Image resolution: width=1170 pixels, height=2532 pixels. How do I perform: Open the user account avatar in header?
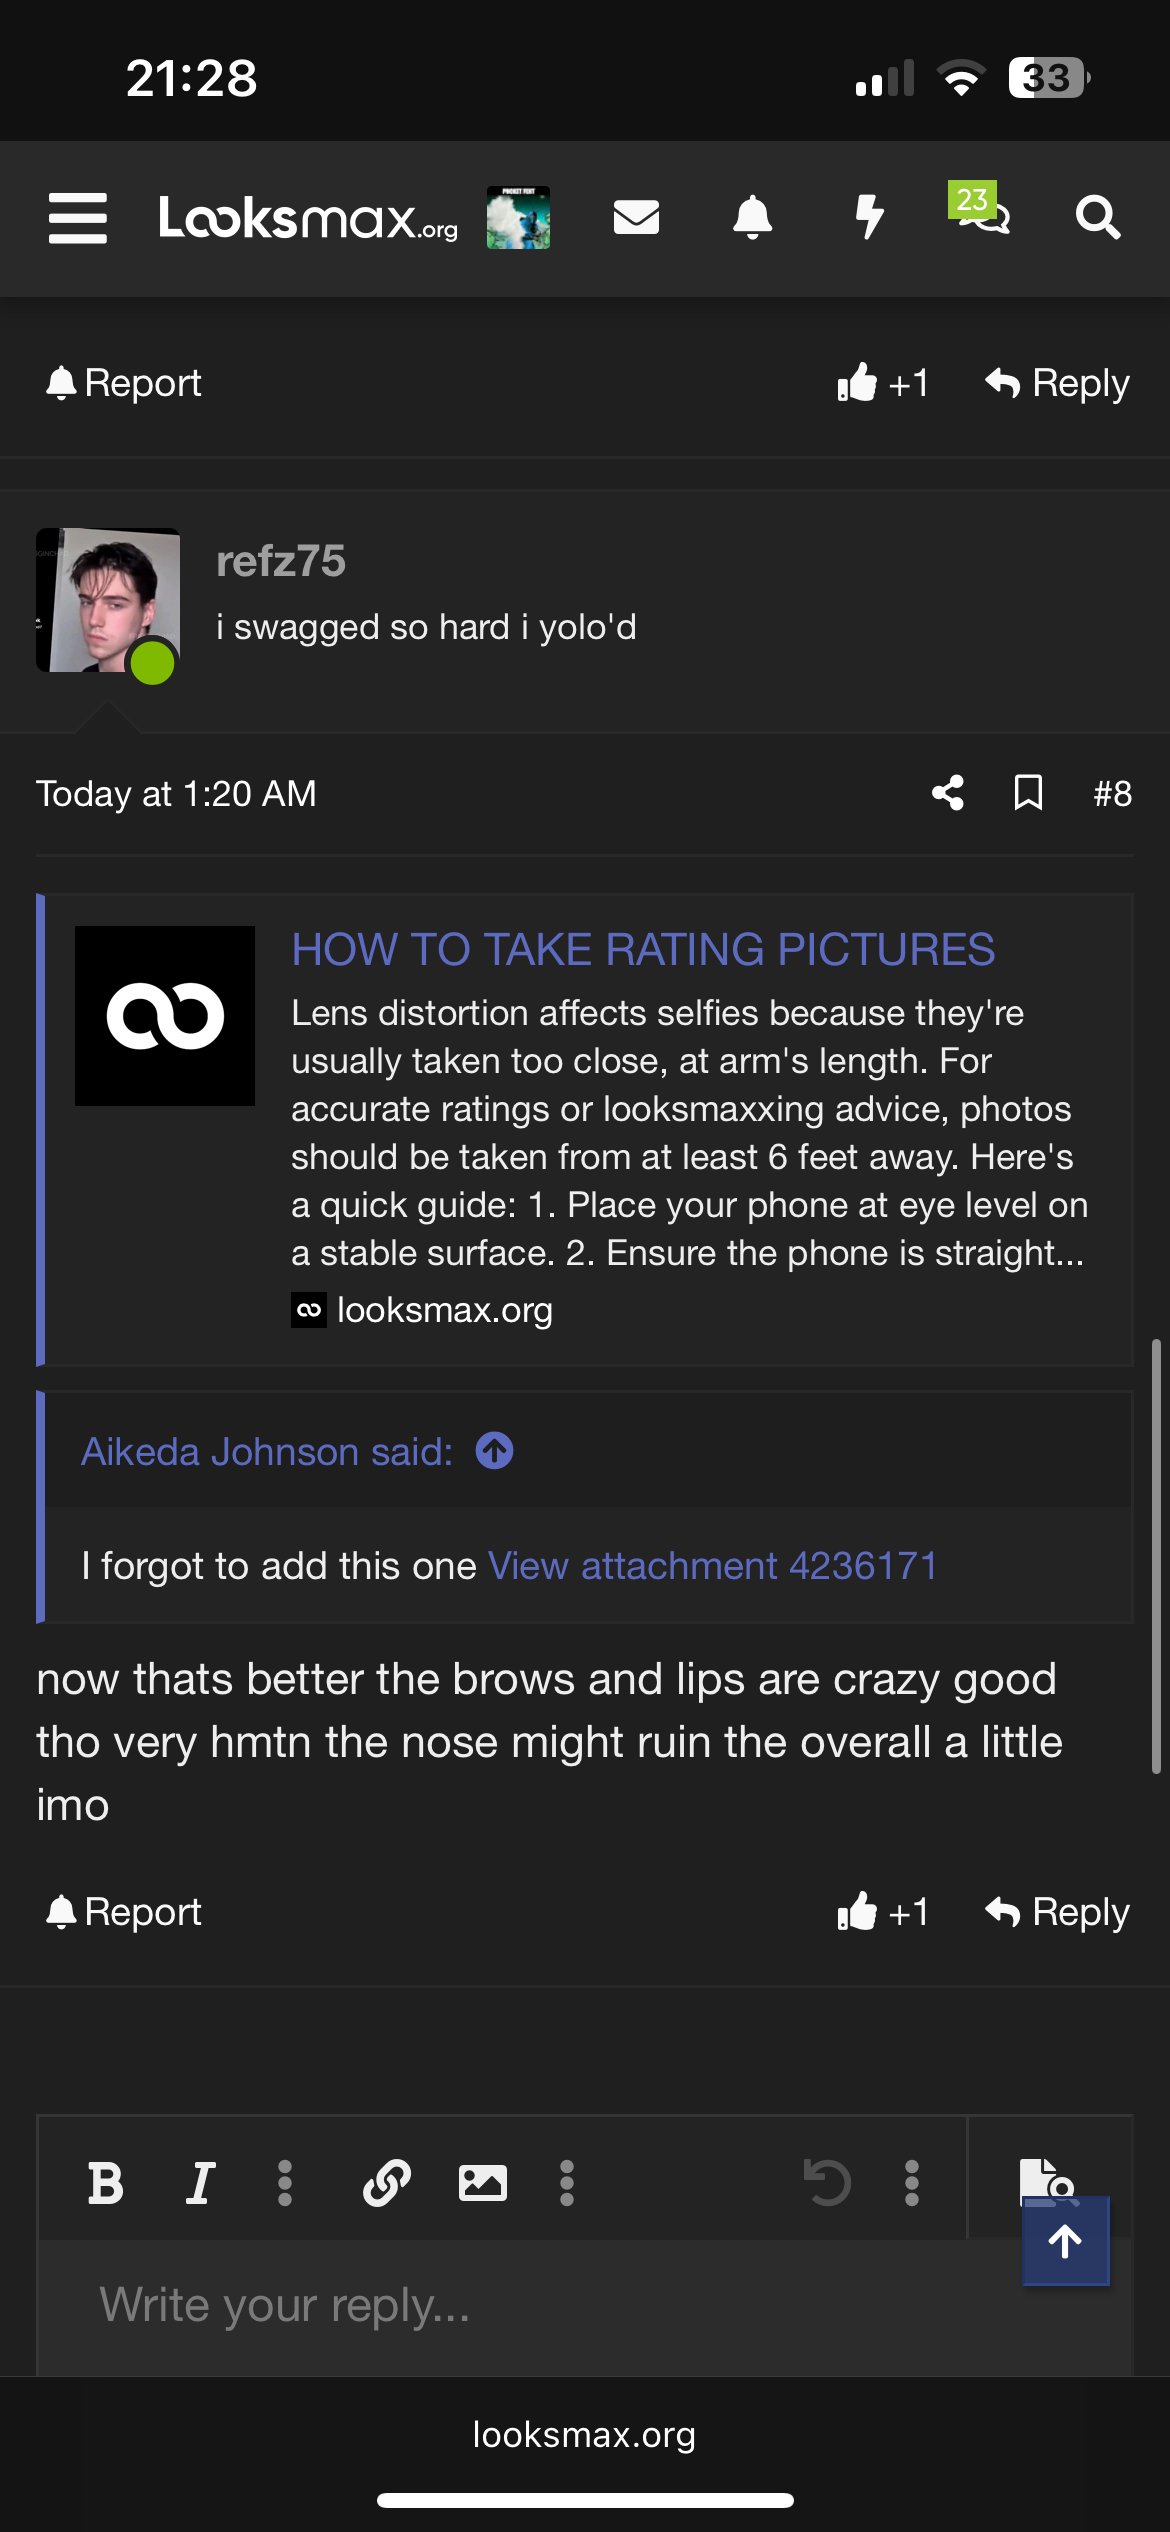518,217
